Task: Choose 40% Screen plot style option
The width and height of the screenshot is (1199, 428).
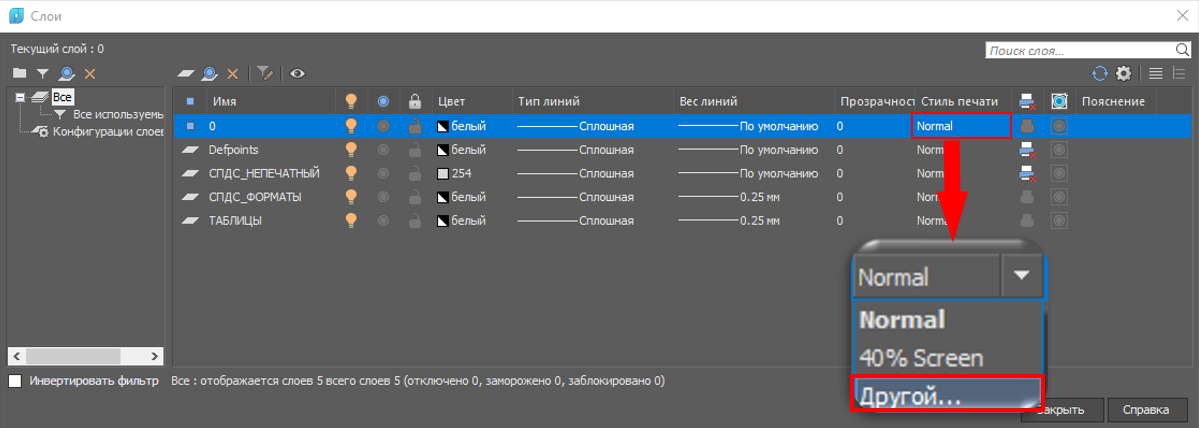Action: click(x=921, y=357)
